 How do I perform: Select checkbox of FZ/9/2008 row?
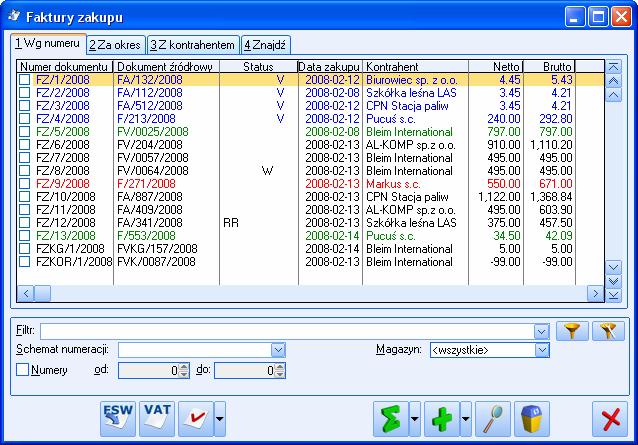click(x=24, y=183)
